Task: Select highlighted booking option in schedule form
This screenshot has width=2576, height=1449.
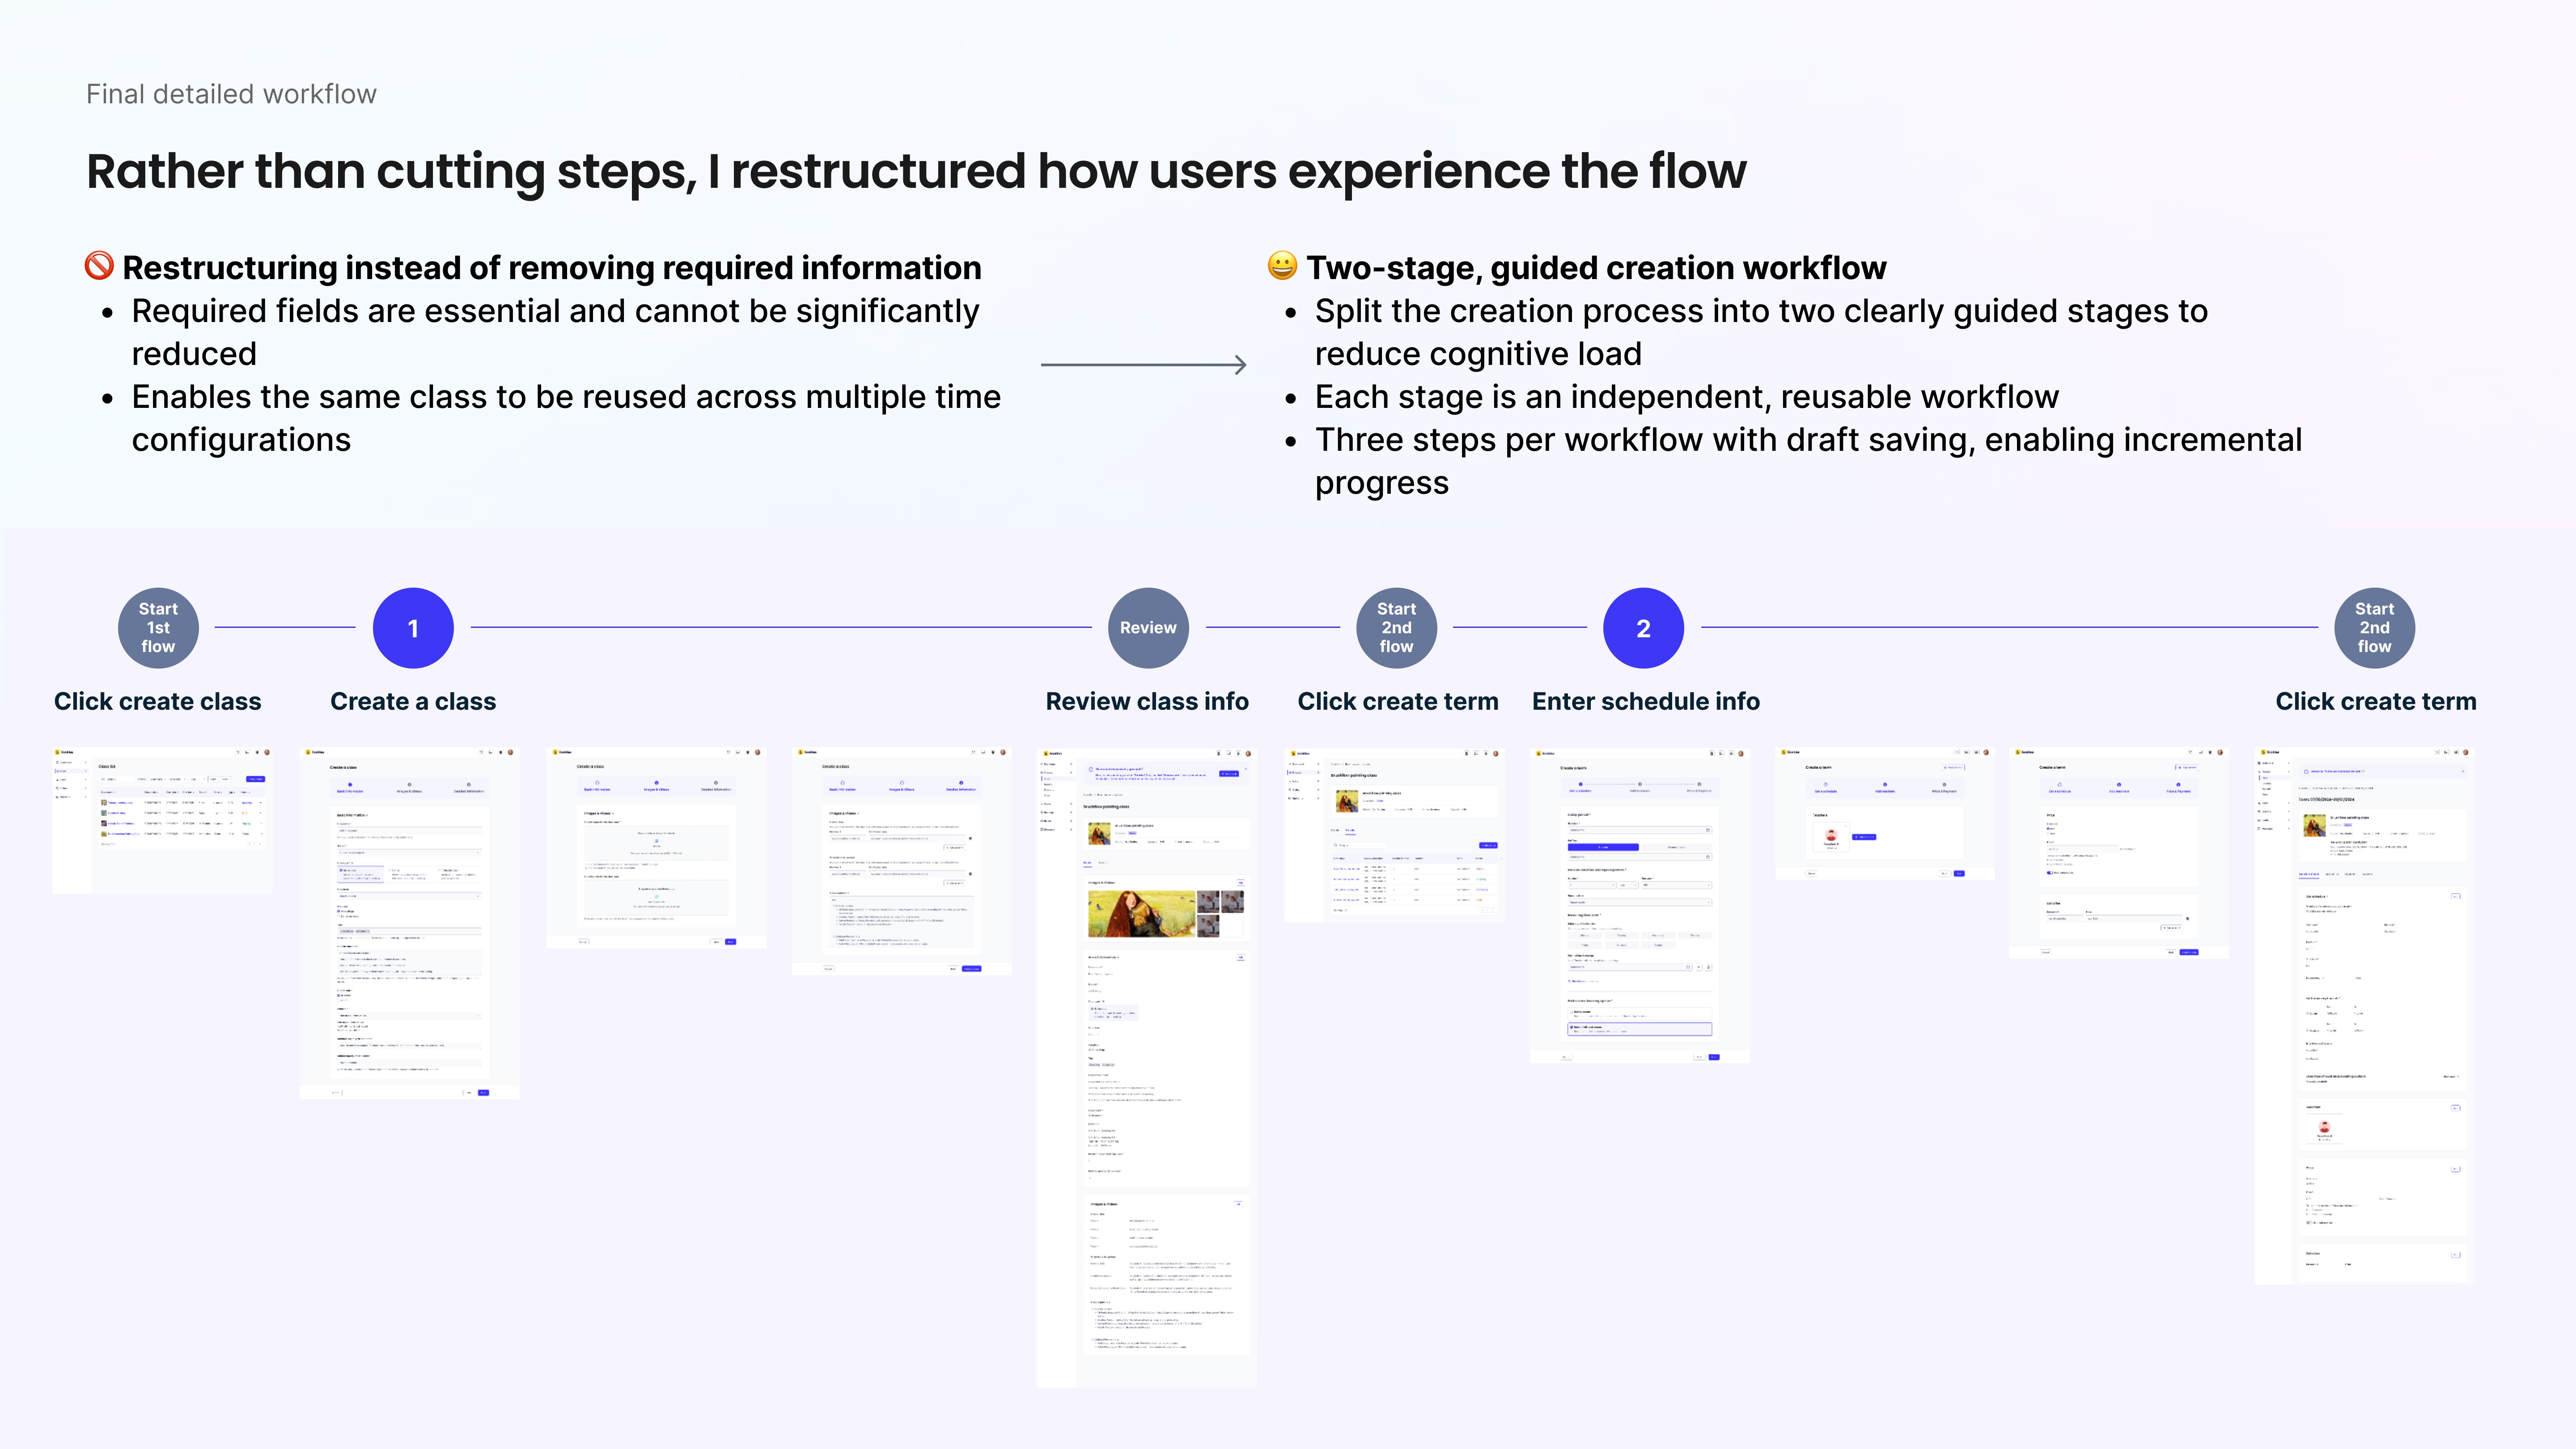Action: click(x=1640, y=1028)
